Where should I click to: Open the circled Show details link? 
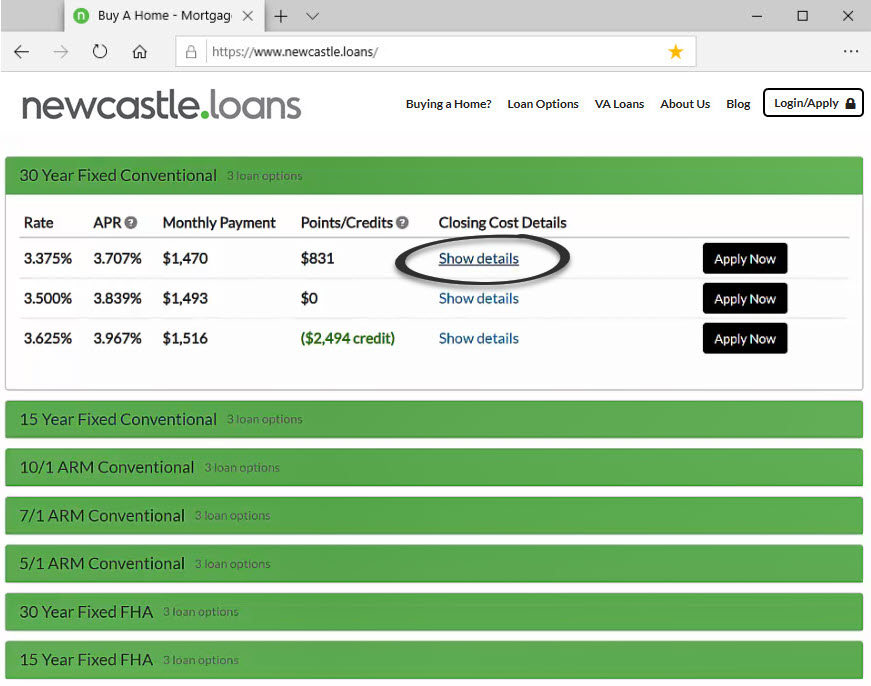(x=478, y=258)
